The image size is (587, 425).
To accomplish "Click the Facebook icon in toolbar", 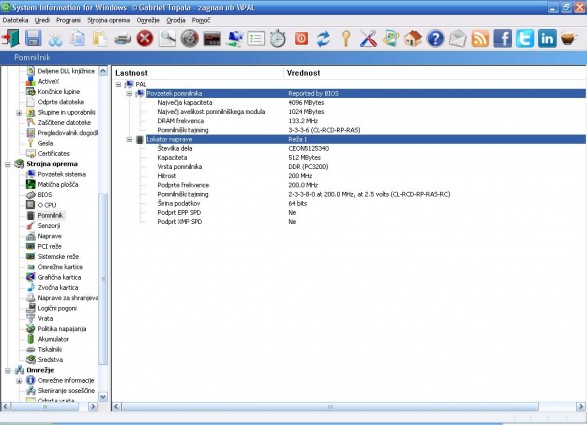I will coord(502,39).
